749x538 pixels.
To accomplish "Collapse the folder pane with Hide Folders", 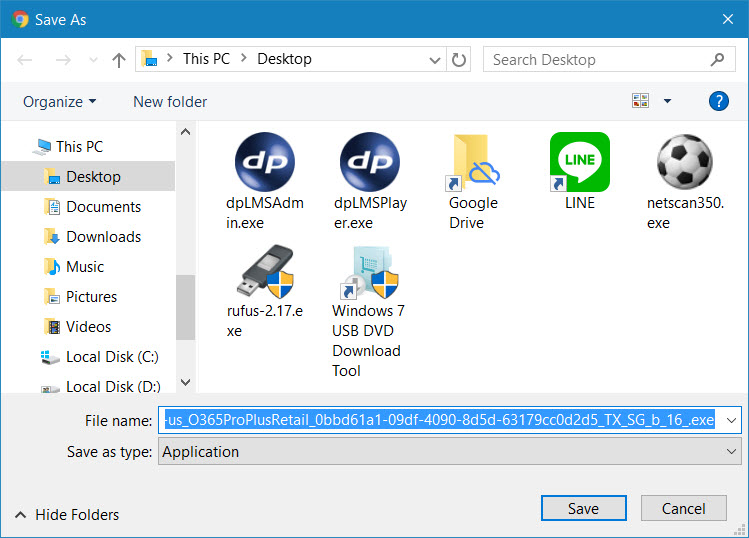I will (x=66, y=515).
